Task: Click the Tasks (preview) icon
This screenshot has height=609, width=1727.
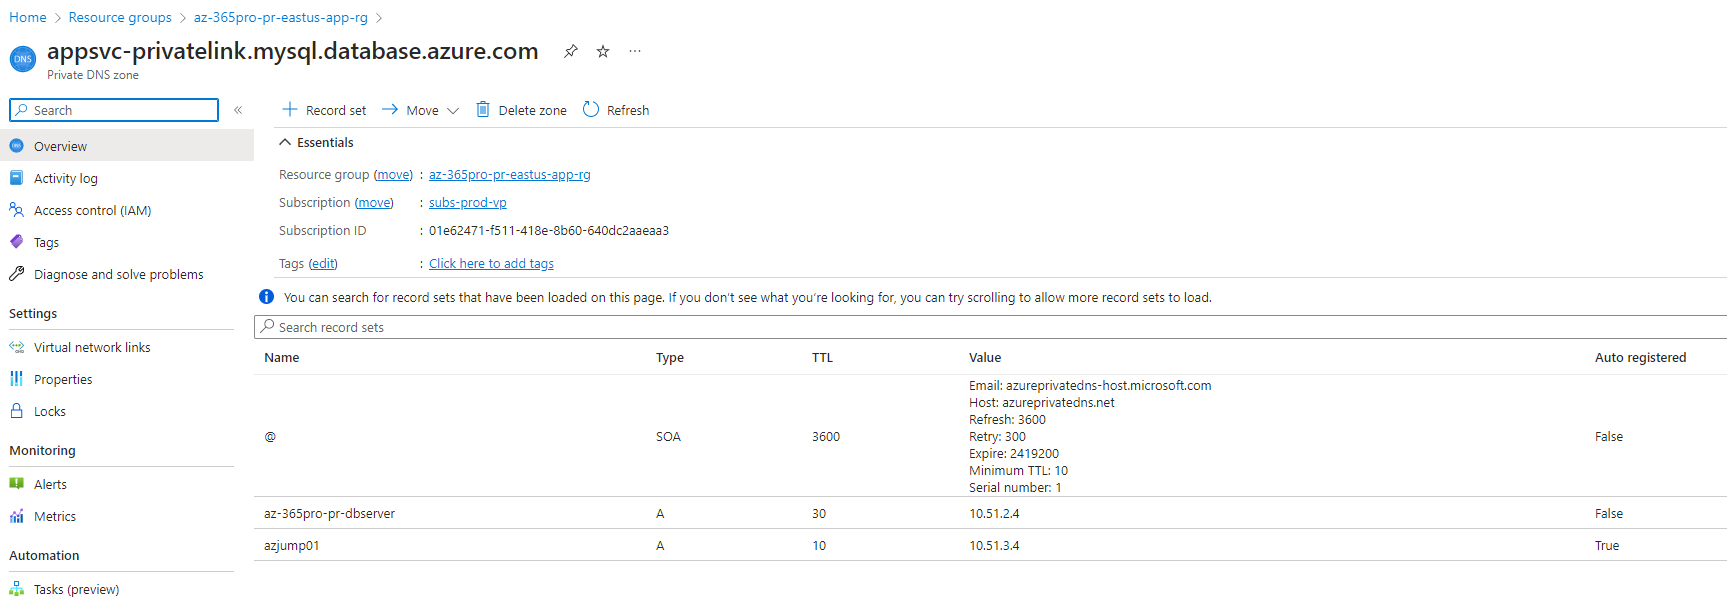Action: [16, 589]
